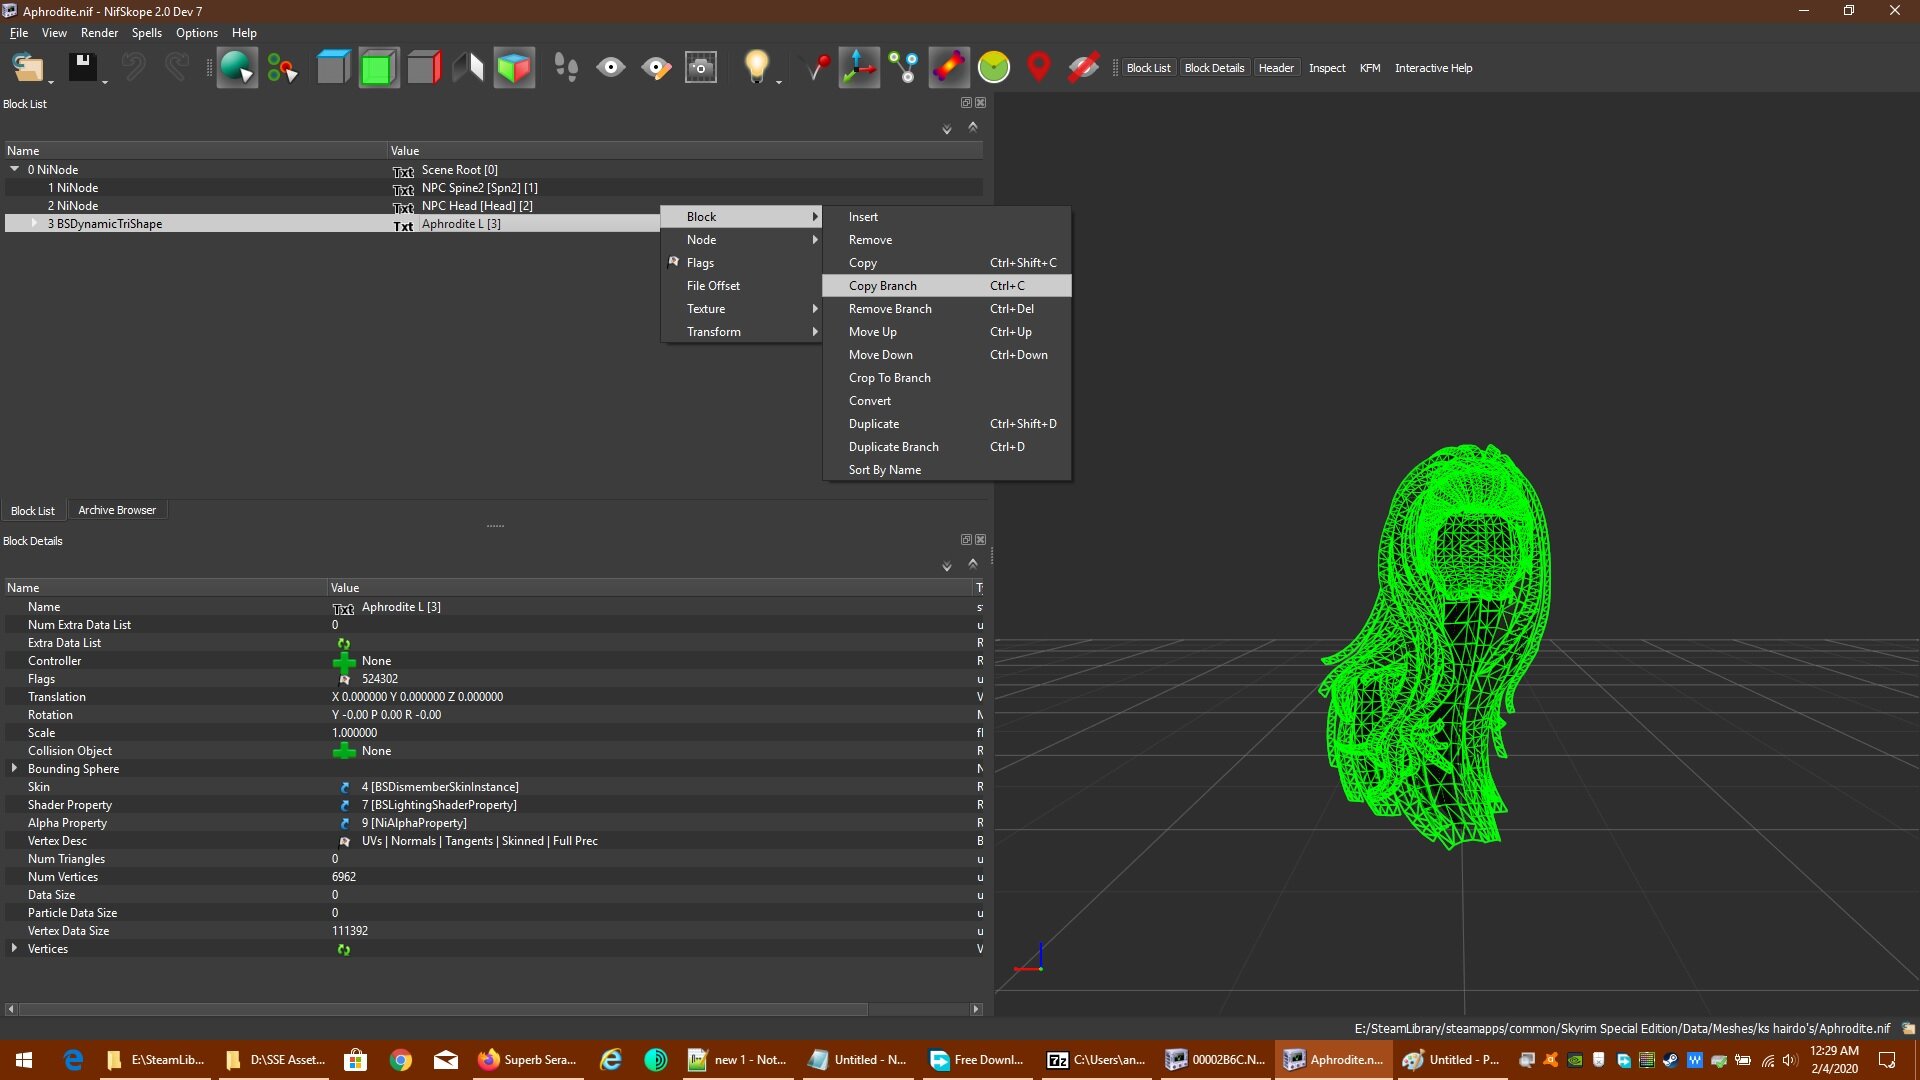Viewport: 1920px width, 1080px height.
Task: Click the Interactive Help button
Action: 1433,68
